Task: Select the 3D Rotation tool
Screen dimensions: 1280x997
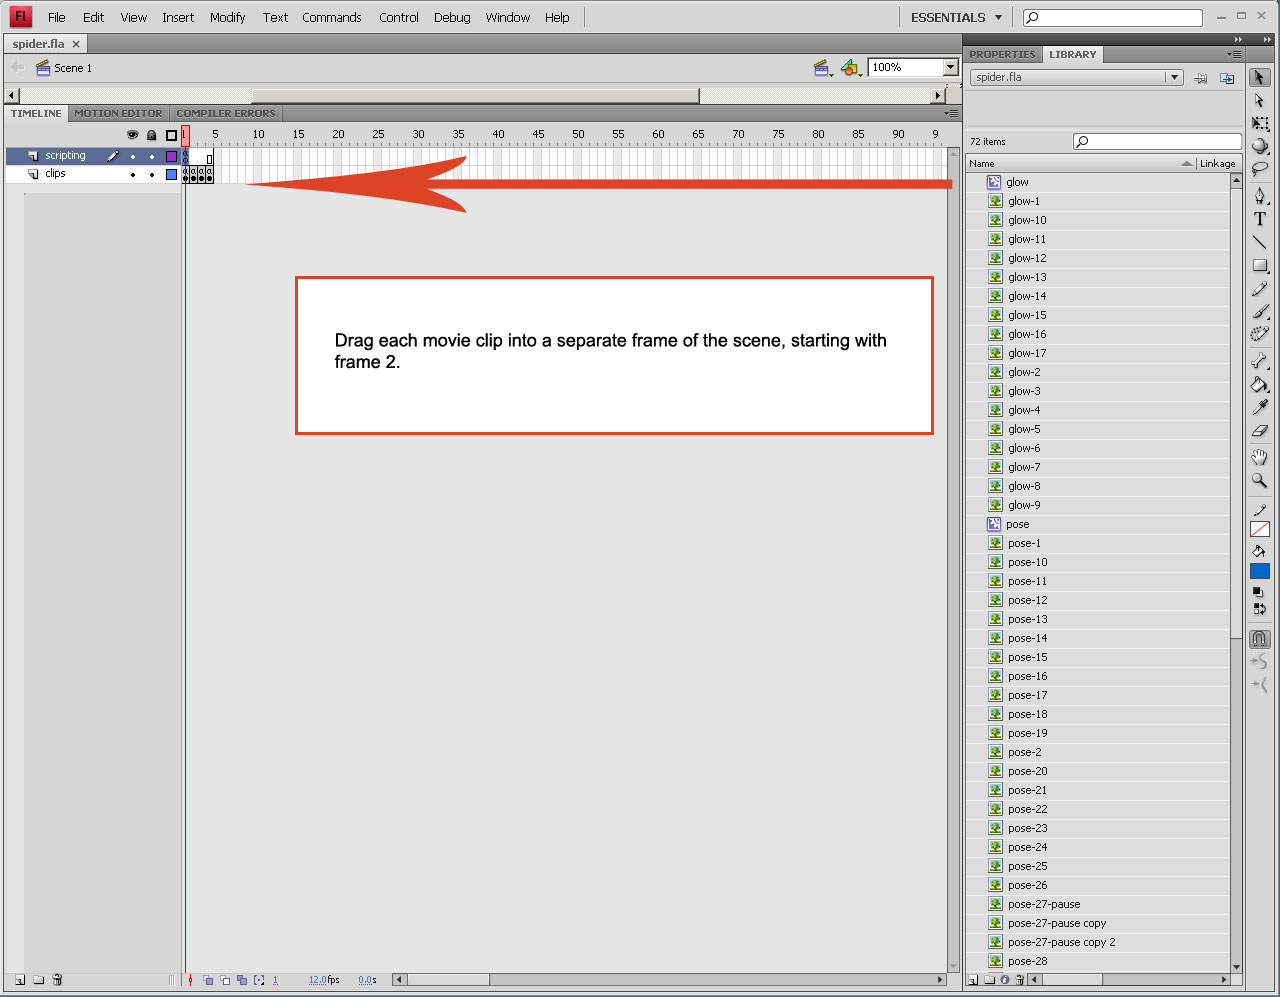Action: point(1259,146)
